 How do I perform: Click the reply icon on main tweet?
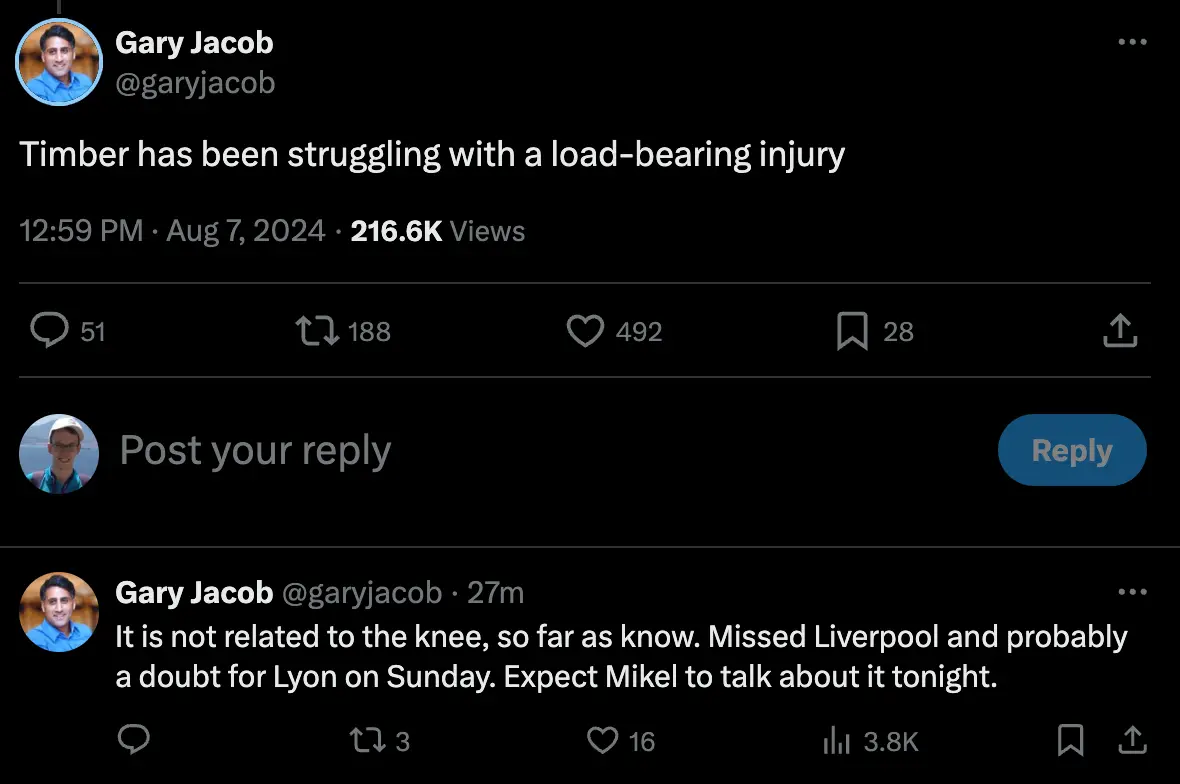click(49, 331)
